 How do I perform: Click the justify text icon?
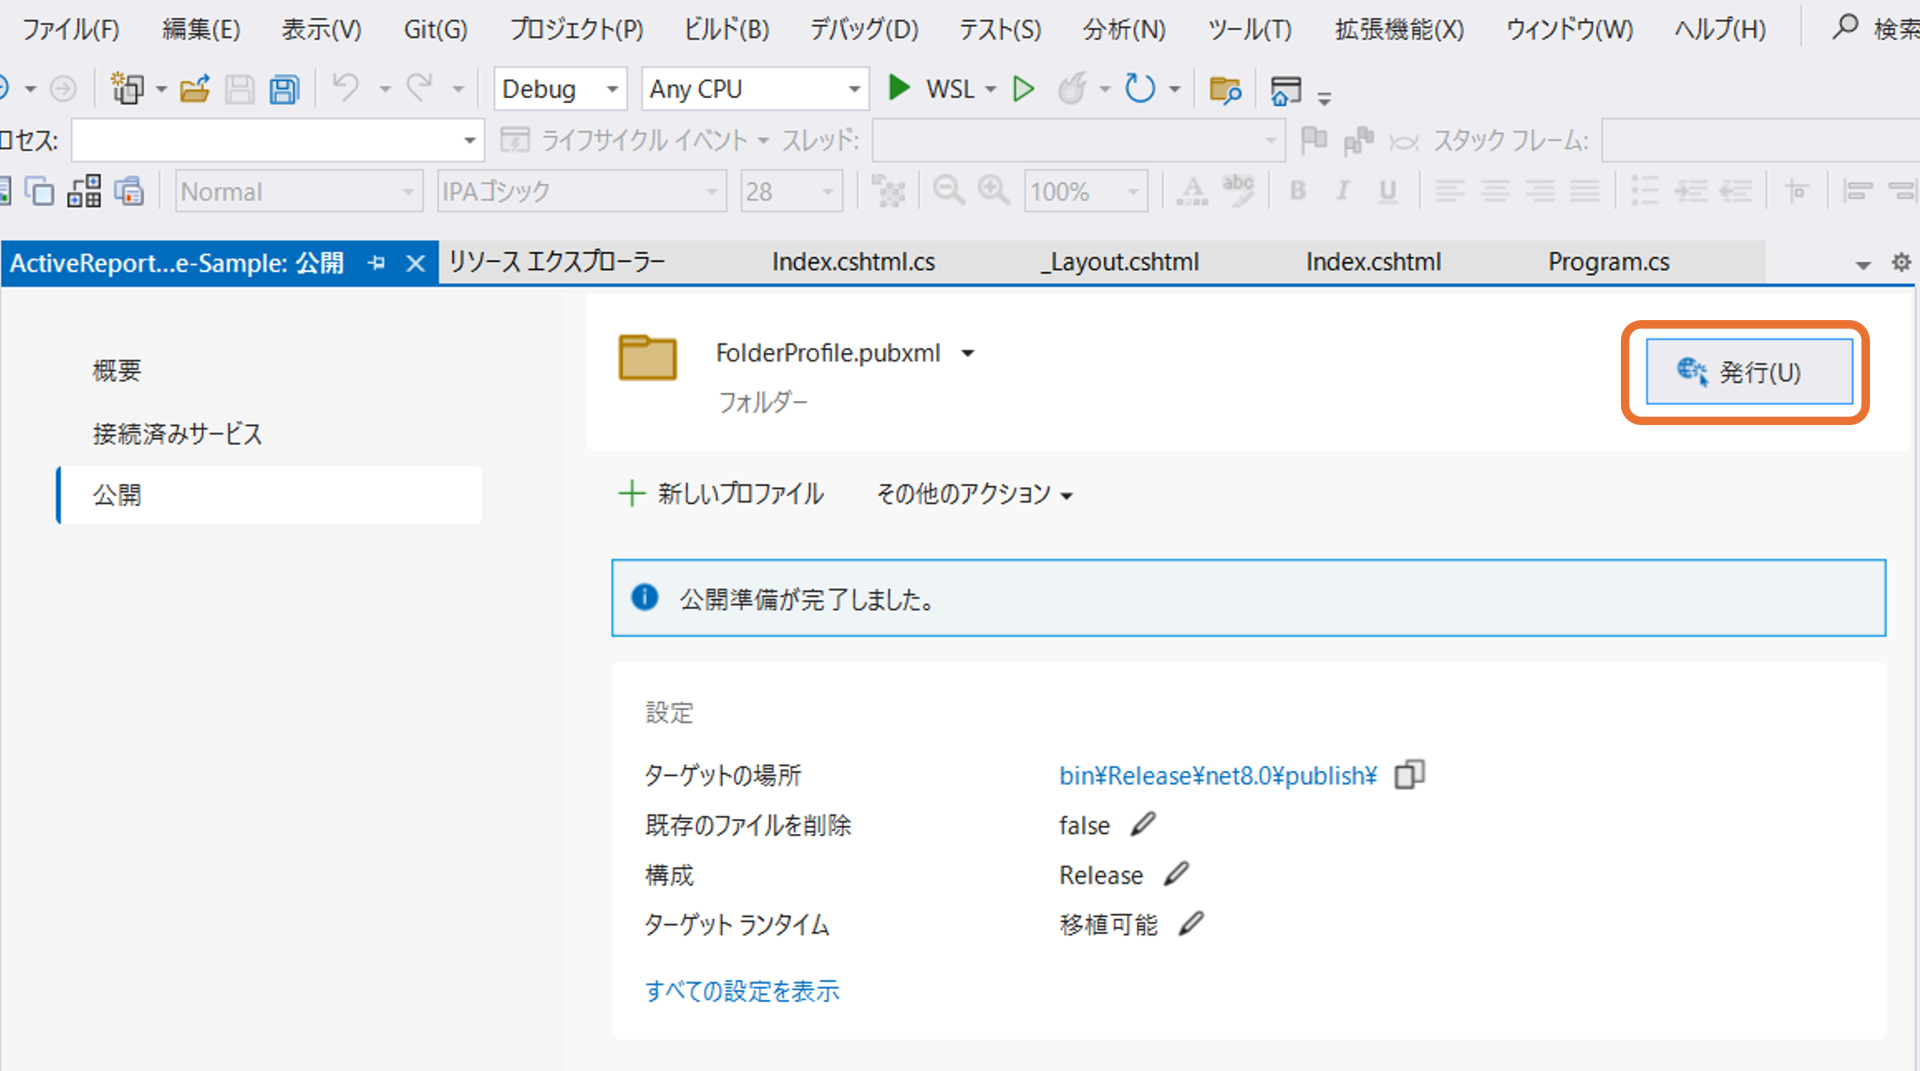1585,190
